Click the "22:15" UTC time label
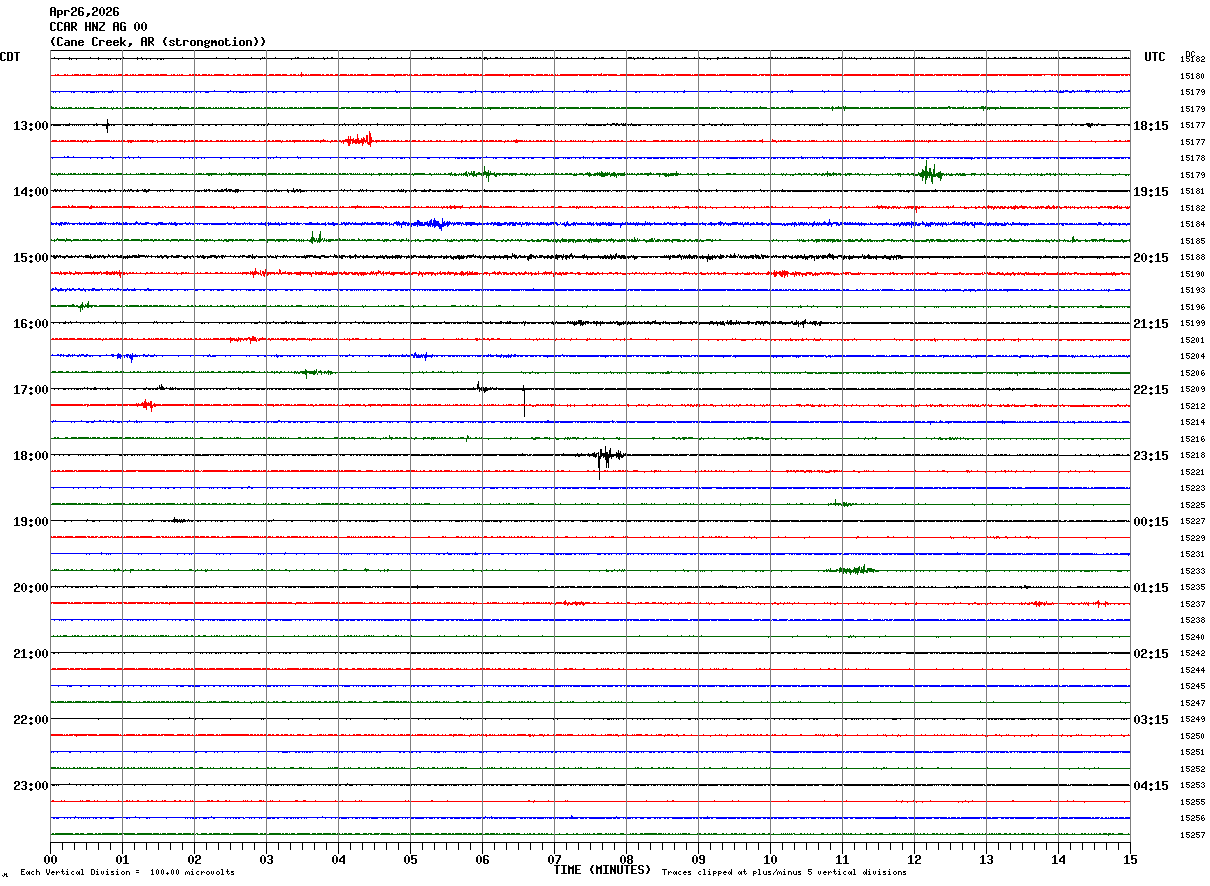Image resolution: width=1210 pixels, height=886 pixels. coord(1151,390)
